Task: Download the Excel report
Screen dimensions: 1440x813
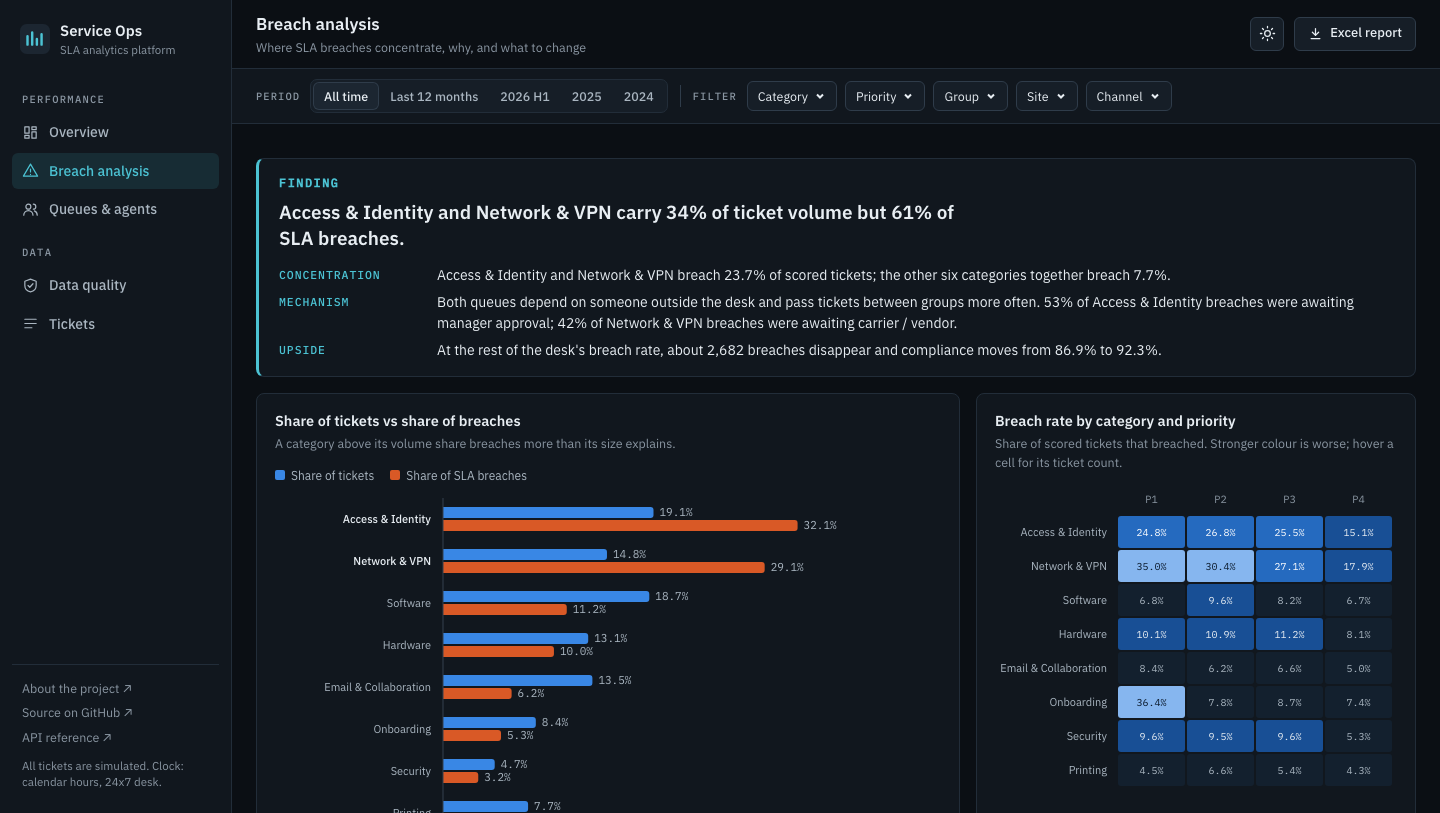Action: tap(1355, 33)
